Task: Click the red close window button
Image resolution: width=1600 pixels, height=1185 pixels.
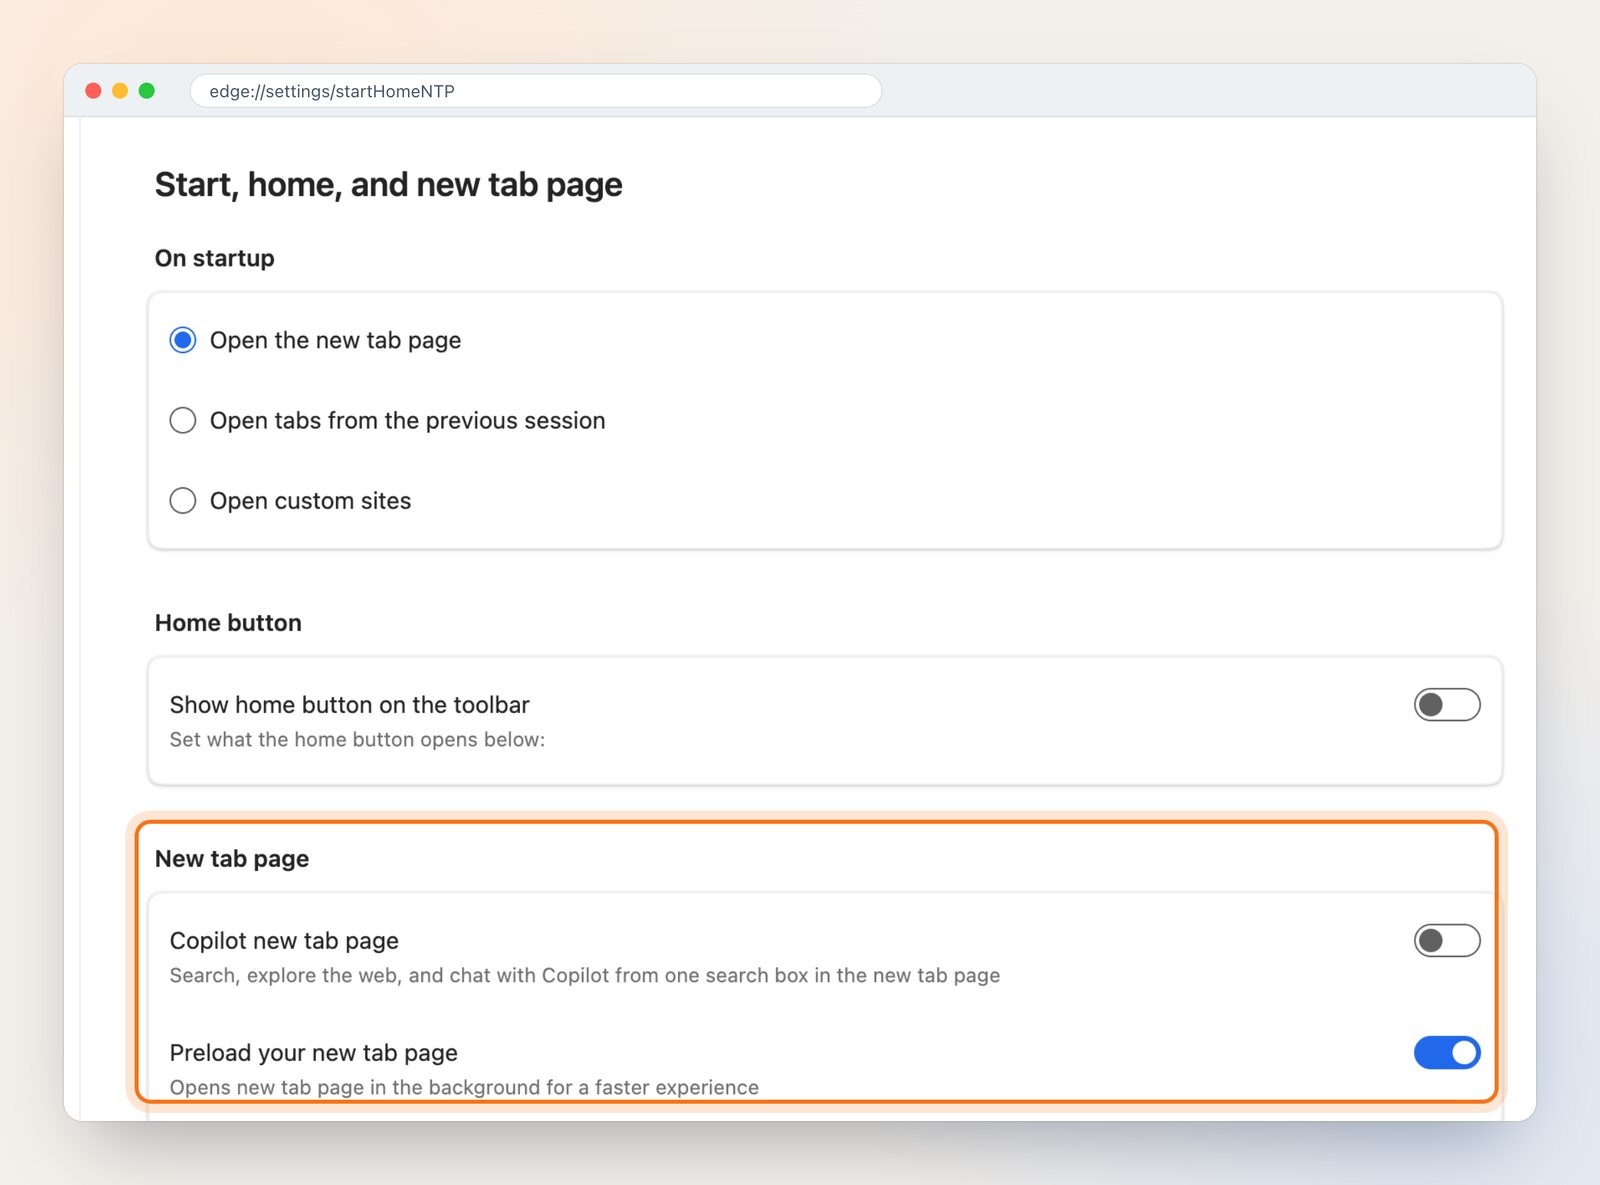Action: point(94,91)
